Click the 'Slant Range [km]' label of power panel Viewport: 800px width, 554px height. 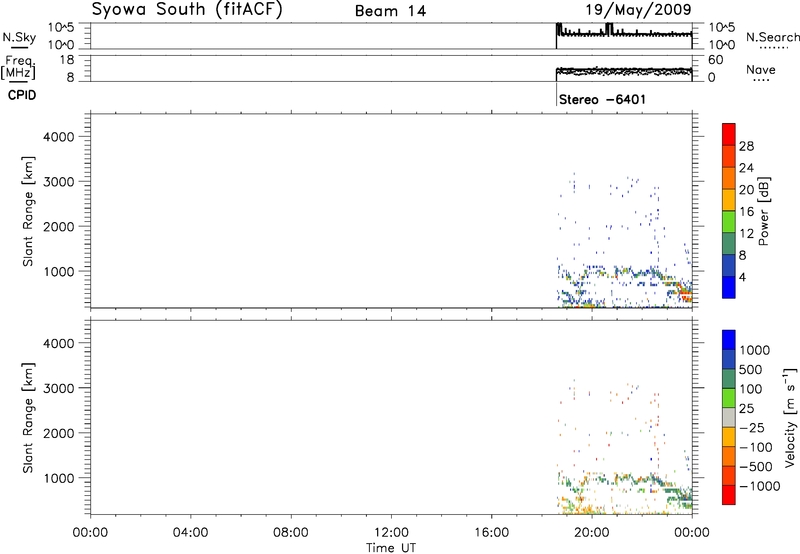28,211
